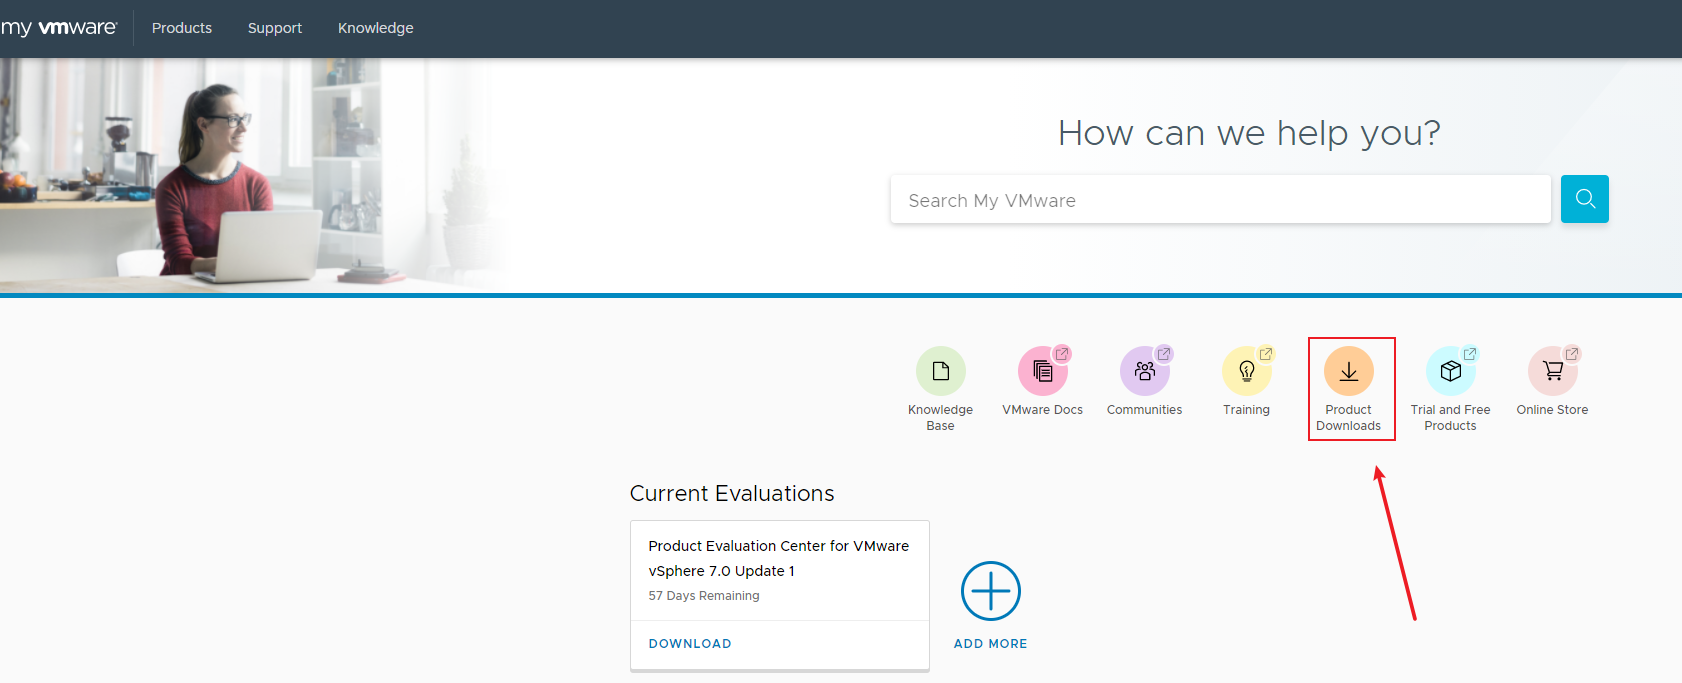Click the Trial and Free Products label
This screenshot has height=683, width=1682.
click(x=1450, y=418)
